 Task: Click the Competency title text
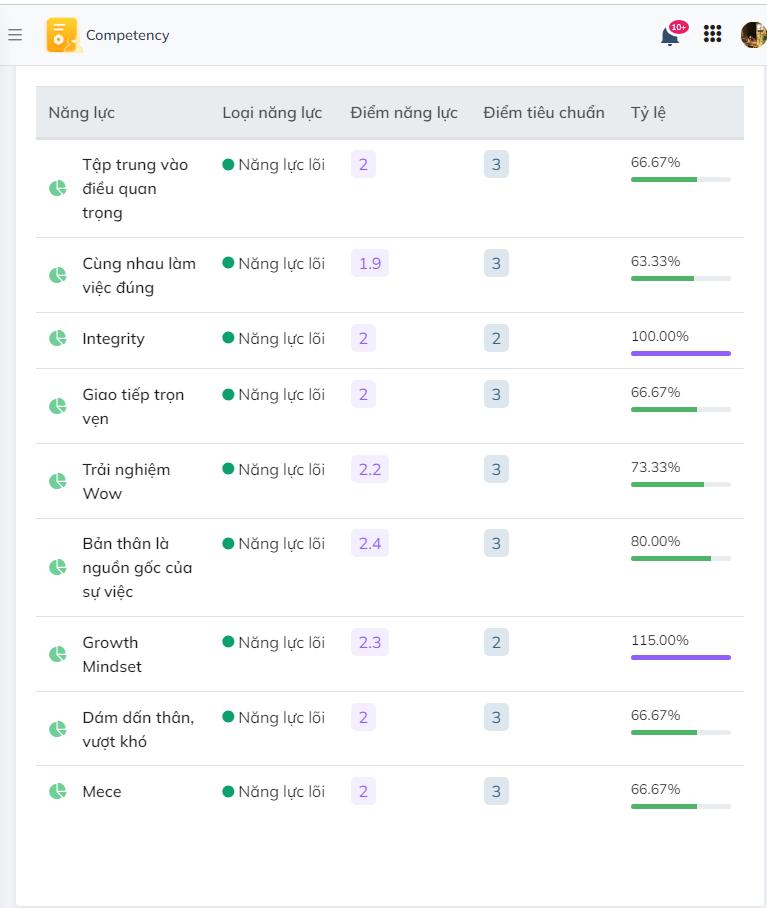(x=127, y=36)
